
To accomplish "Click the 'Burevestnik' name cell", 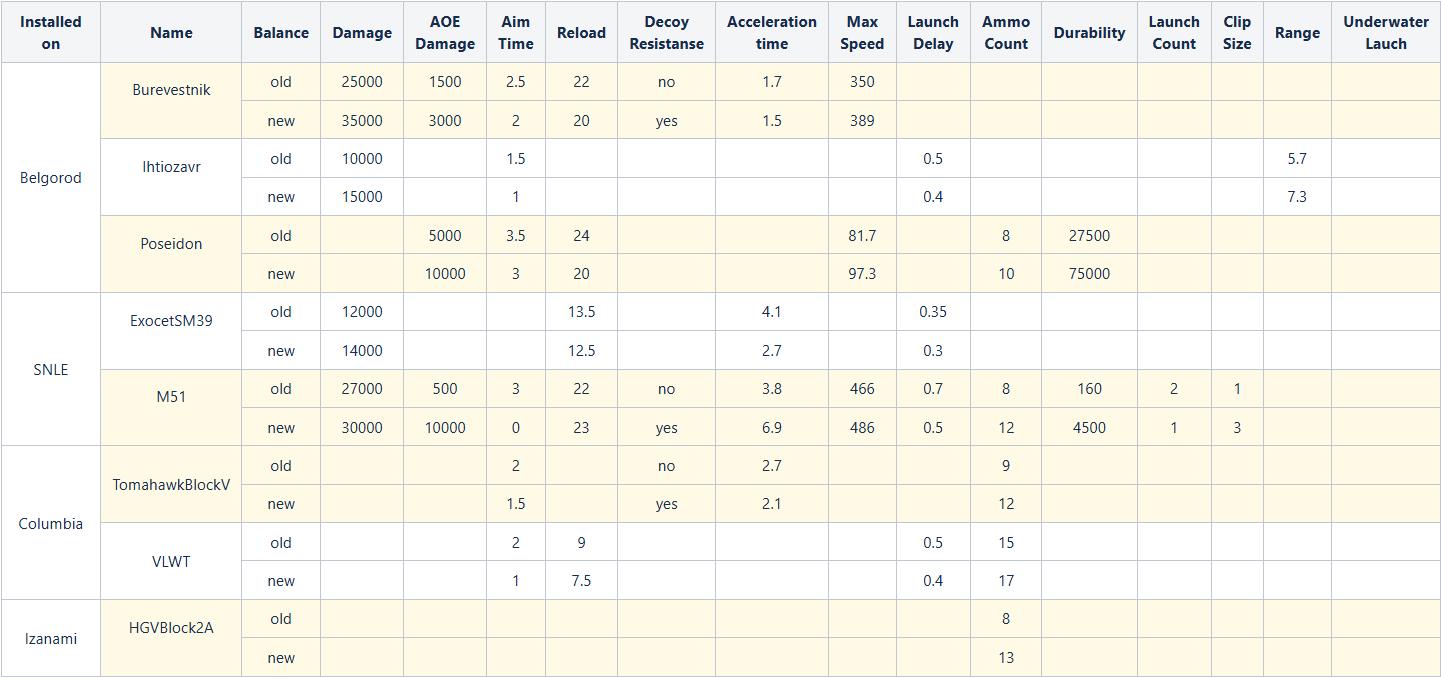I will [171, 101].
